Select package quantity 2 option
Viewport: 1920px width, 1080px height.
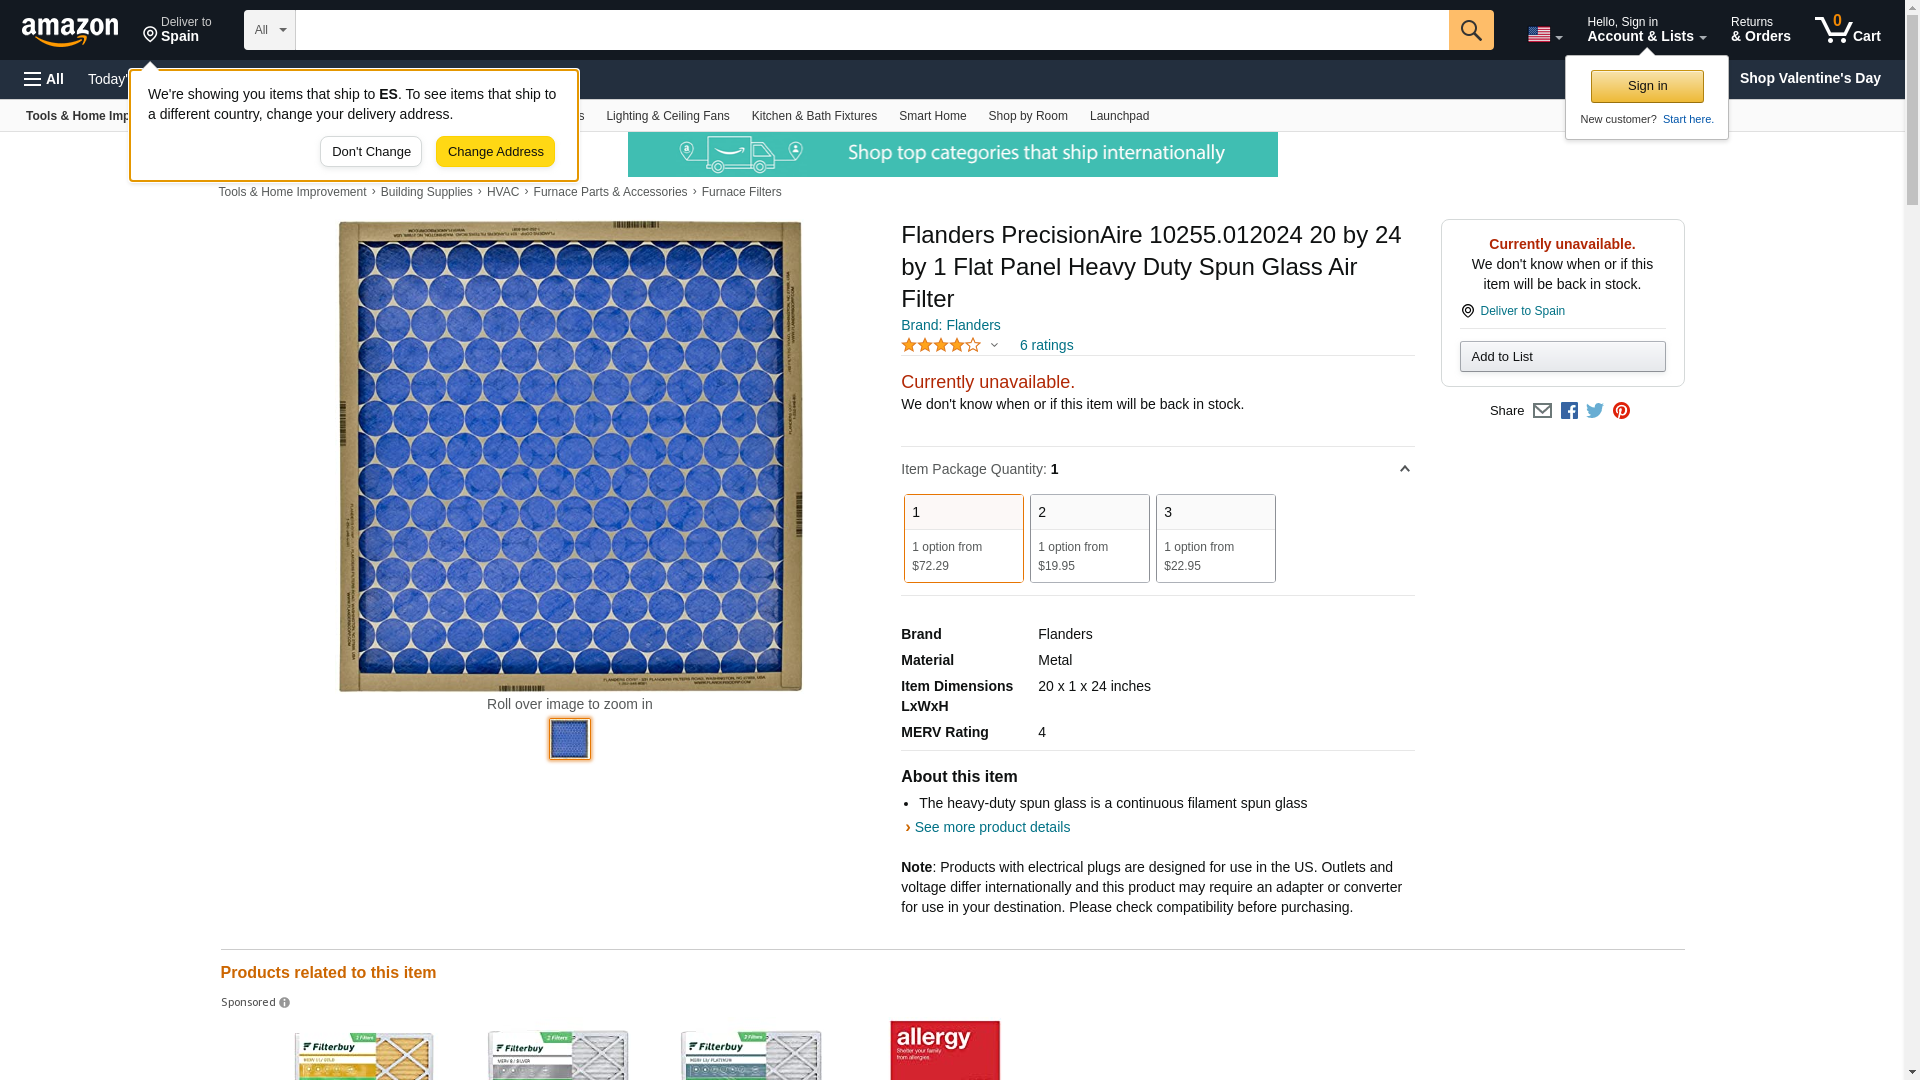pos(1089,538)
